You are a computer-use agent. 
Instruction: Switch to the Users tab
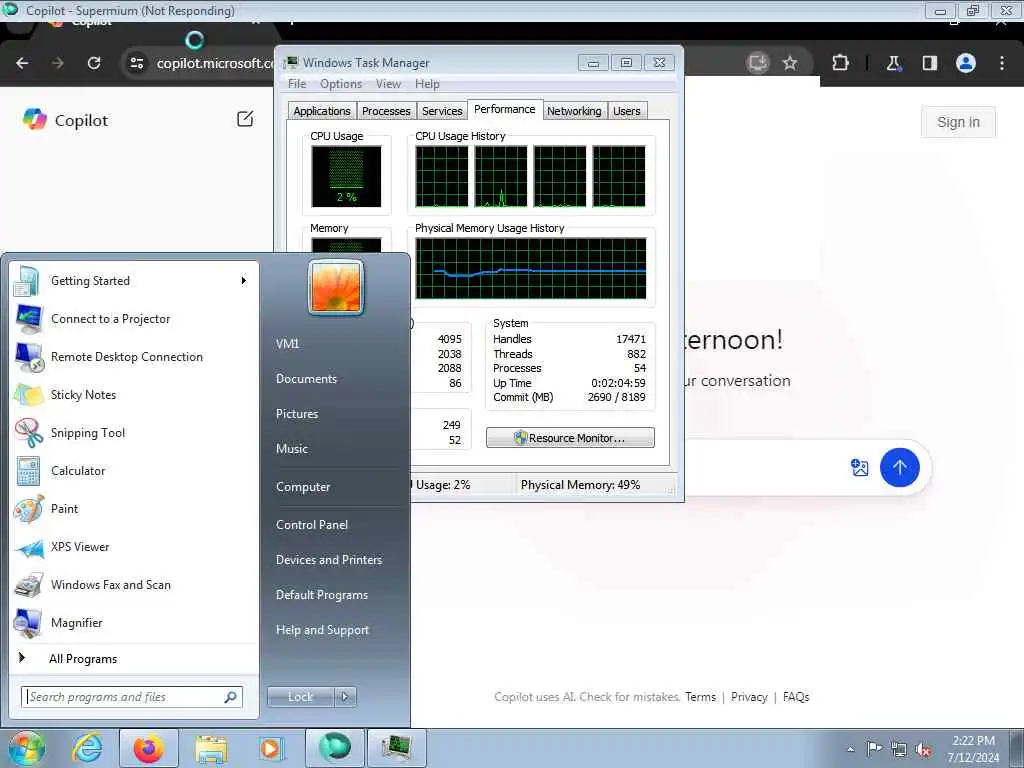[627, 111]
